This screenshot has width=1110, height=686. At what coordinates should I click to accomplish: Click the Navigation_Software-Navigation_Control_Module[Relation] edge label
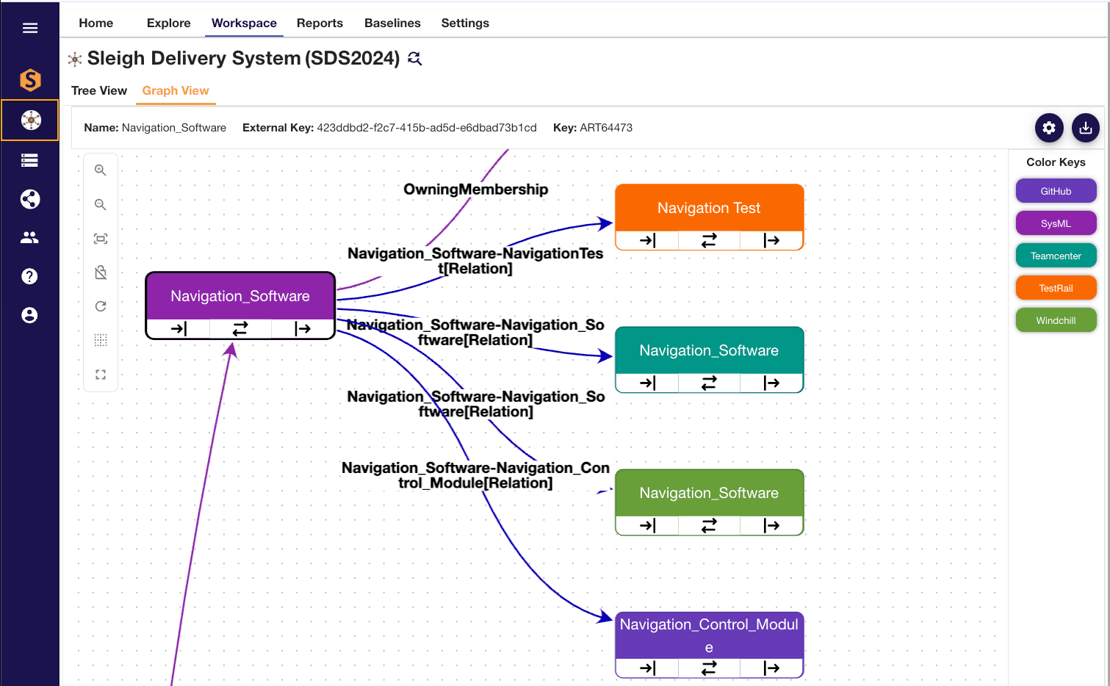475,476
